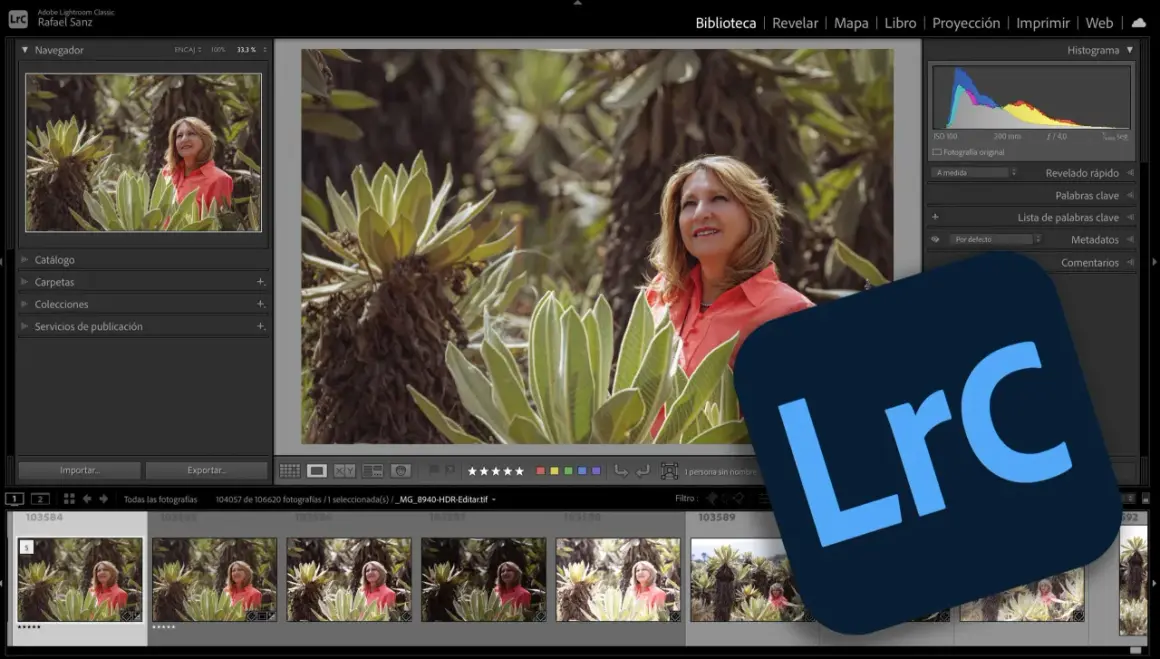Set rating to five stars

pos(519,471)
